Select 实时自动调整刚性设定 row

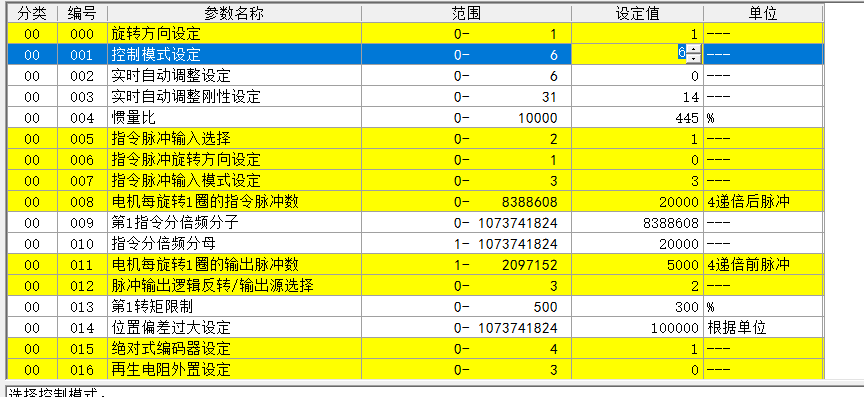[x=415, y=96]
